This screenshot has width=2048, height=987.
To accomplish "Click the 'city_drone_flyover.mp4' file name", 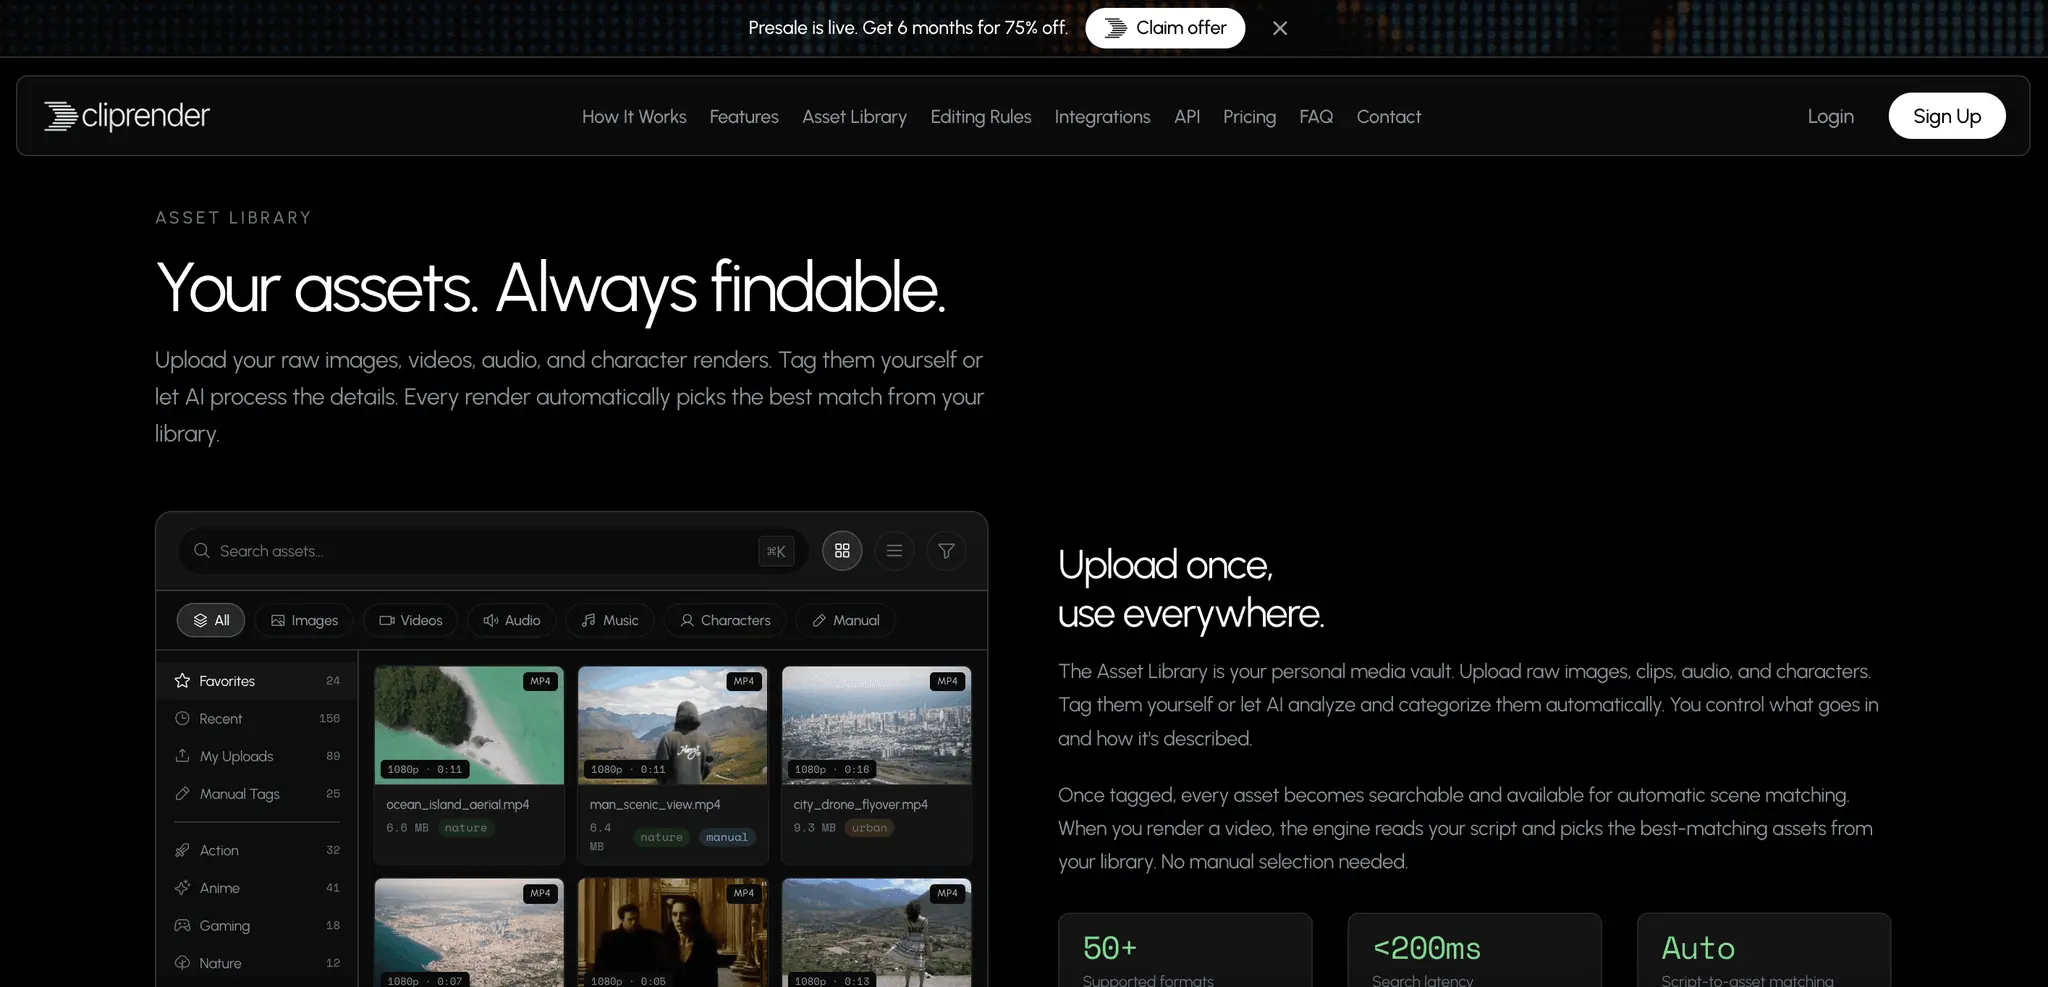I will click(x=861, y=805).
